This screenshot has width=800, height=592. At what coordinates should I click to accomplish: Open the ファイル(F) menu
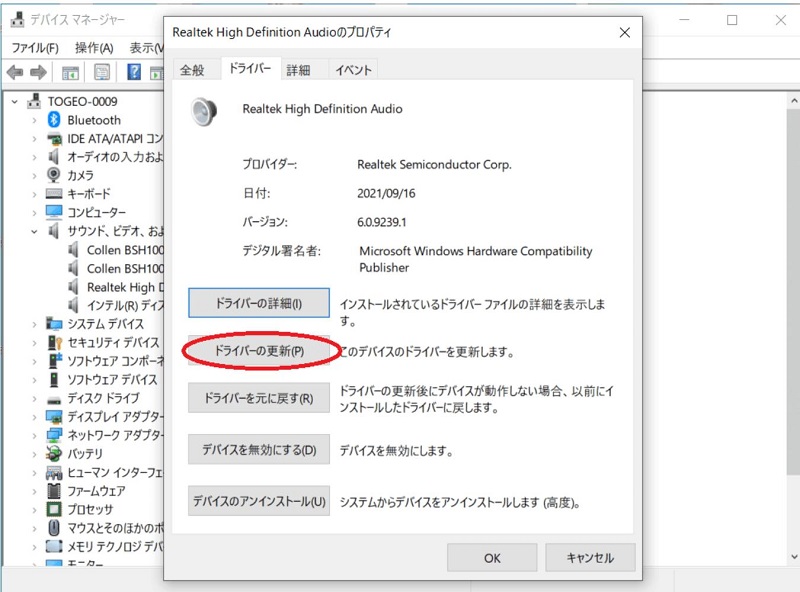(35, 48)
